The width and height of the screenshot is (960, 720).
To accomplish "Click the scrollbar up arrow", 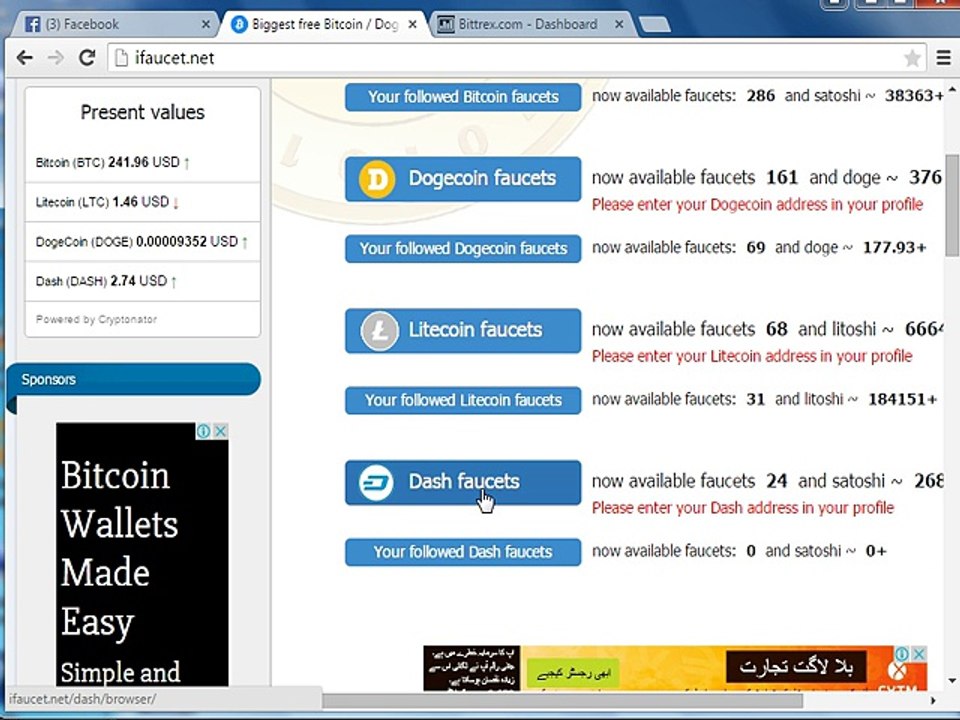I will click(x=953, y=89).
